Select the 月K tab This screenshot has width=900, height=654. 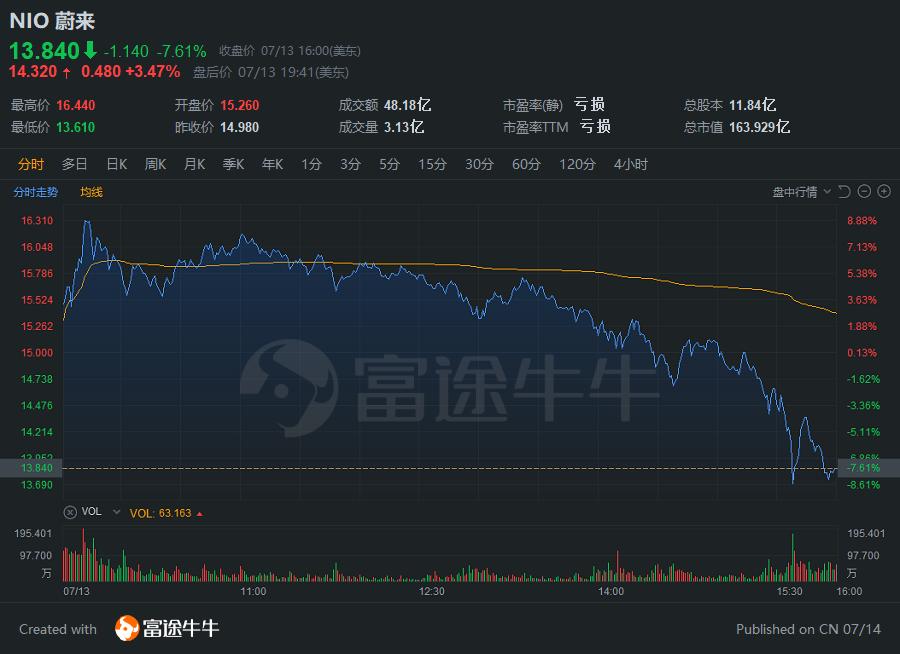[x=194, y=164]
